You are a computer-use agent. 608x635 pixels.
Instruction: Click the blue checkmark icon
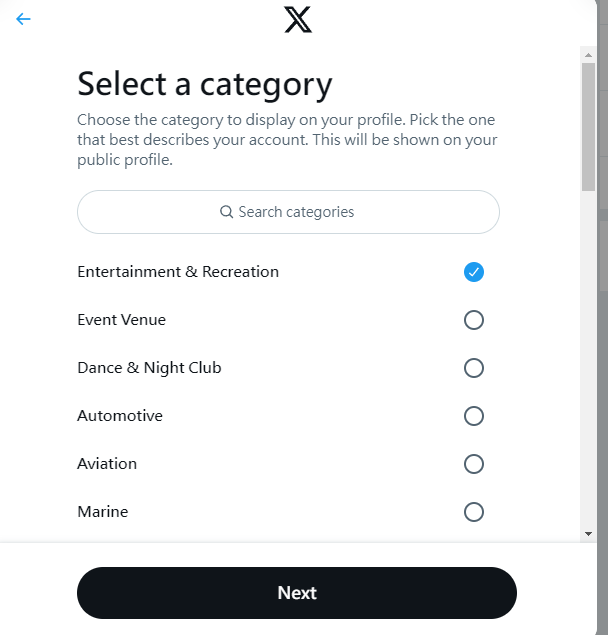click(474, 272)
